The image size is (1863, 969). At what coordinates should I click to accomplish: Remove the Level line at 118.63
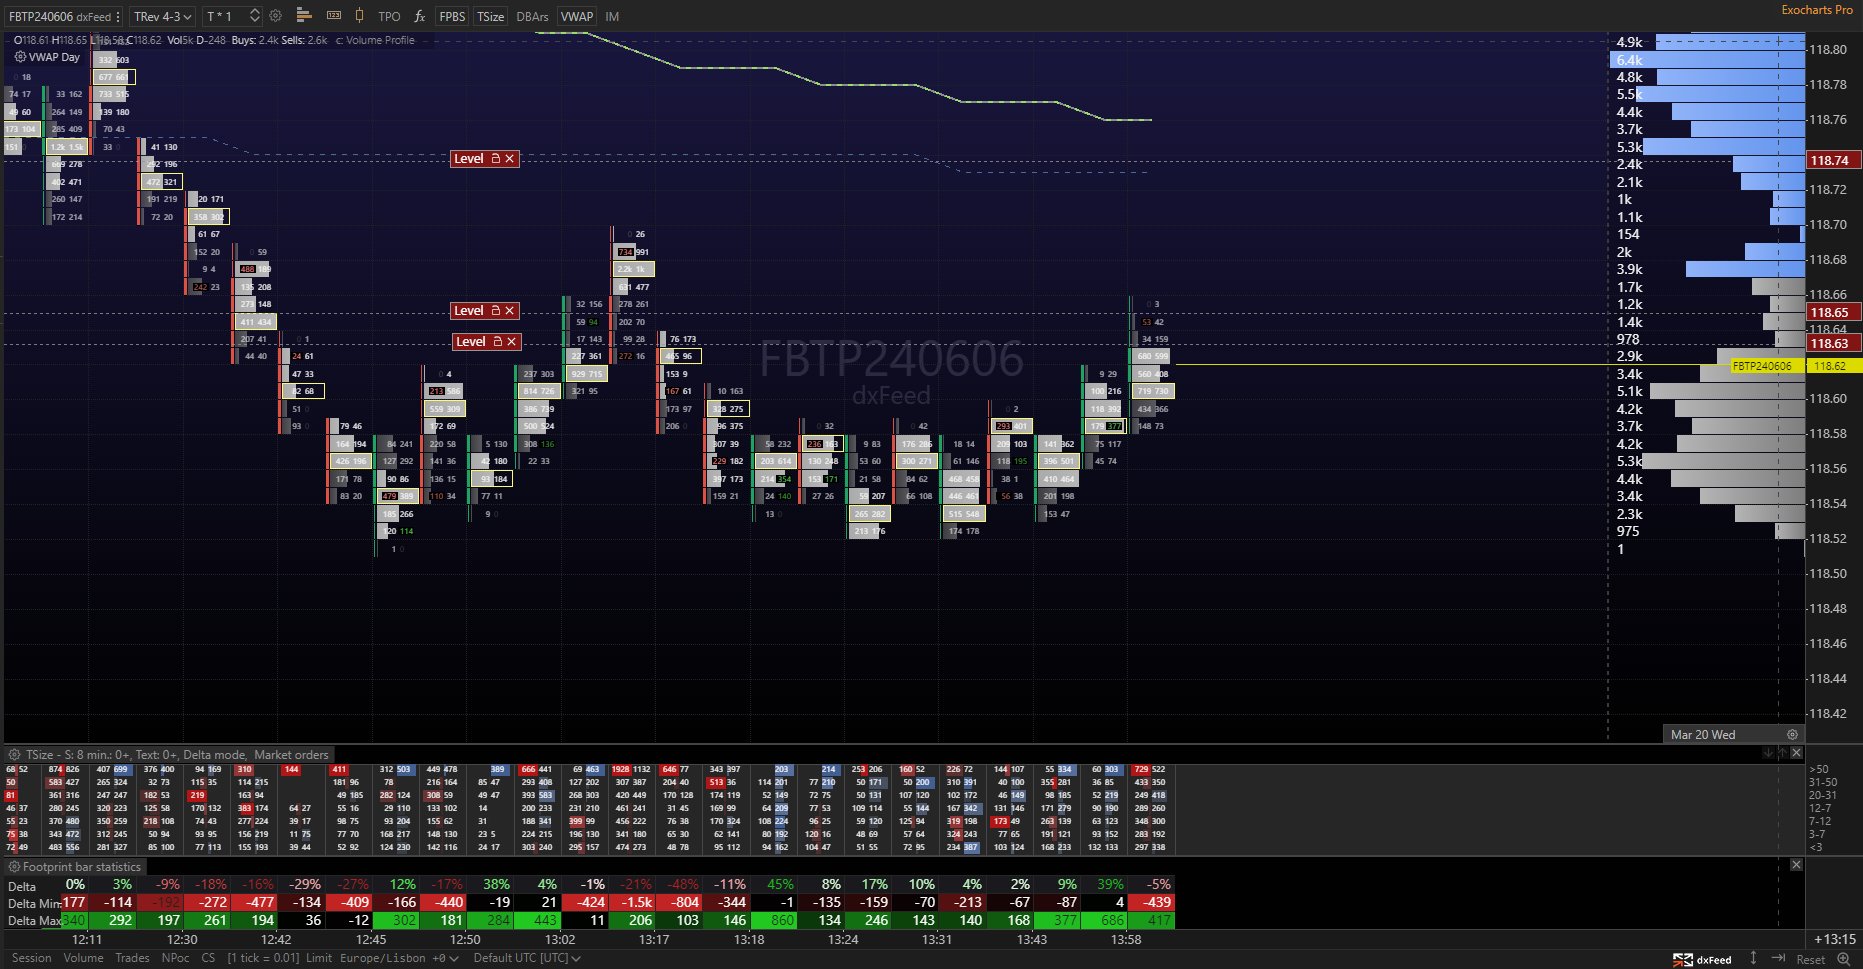[512, 342]
